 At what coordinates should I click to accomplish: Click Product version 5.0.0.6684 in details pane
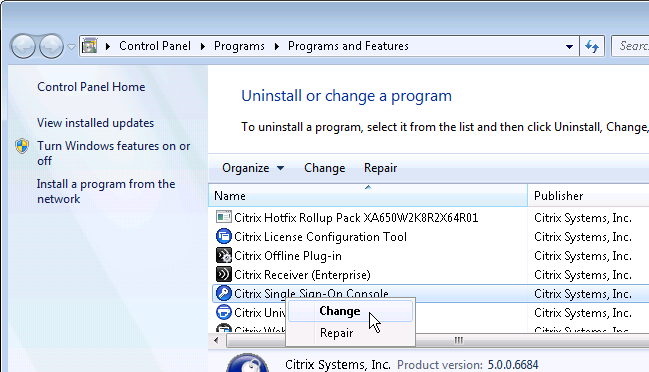pos(468,365)
